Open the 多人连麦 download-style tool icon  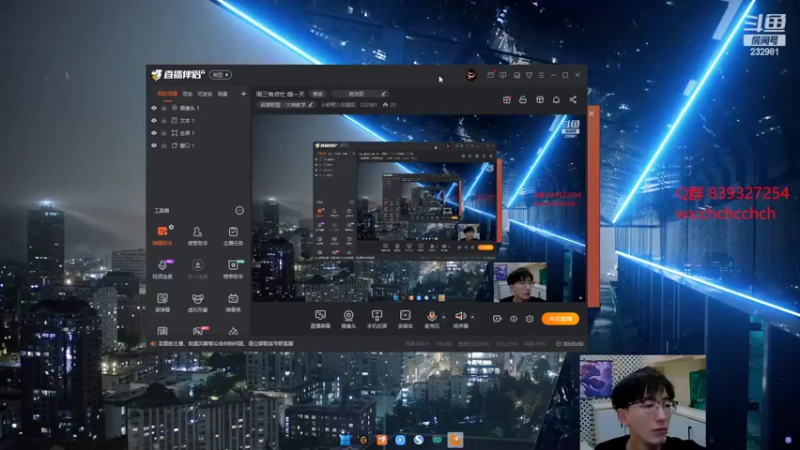coord(197,269)
